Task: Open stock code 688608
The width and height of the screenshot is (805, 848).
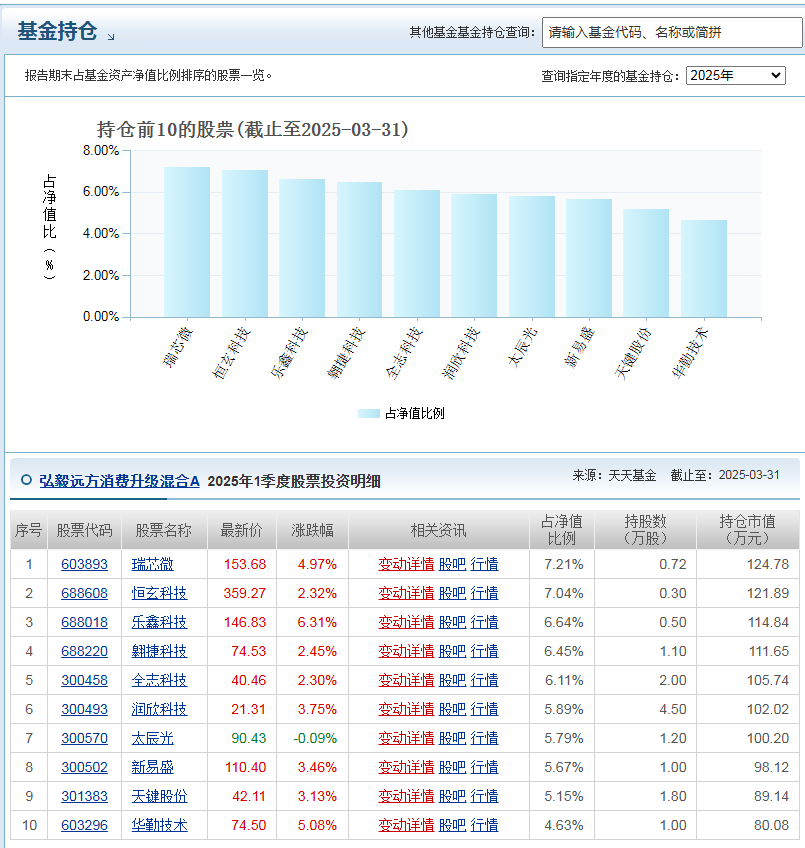Action: (x=84, y=593)
